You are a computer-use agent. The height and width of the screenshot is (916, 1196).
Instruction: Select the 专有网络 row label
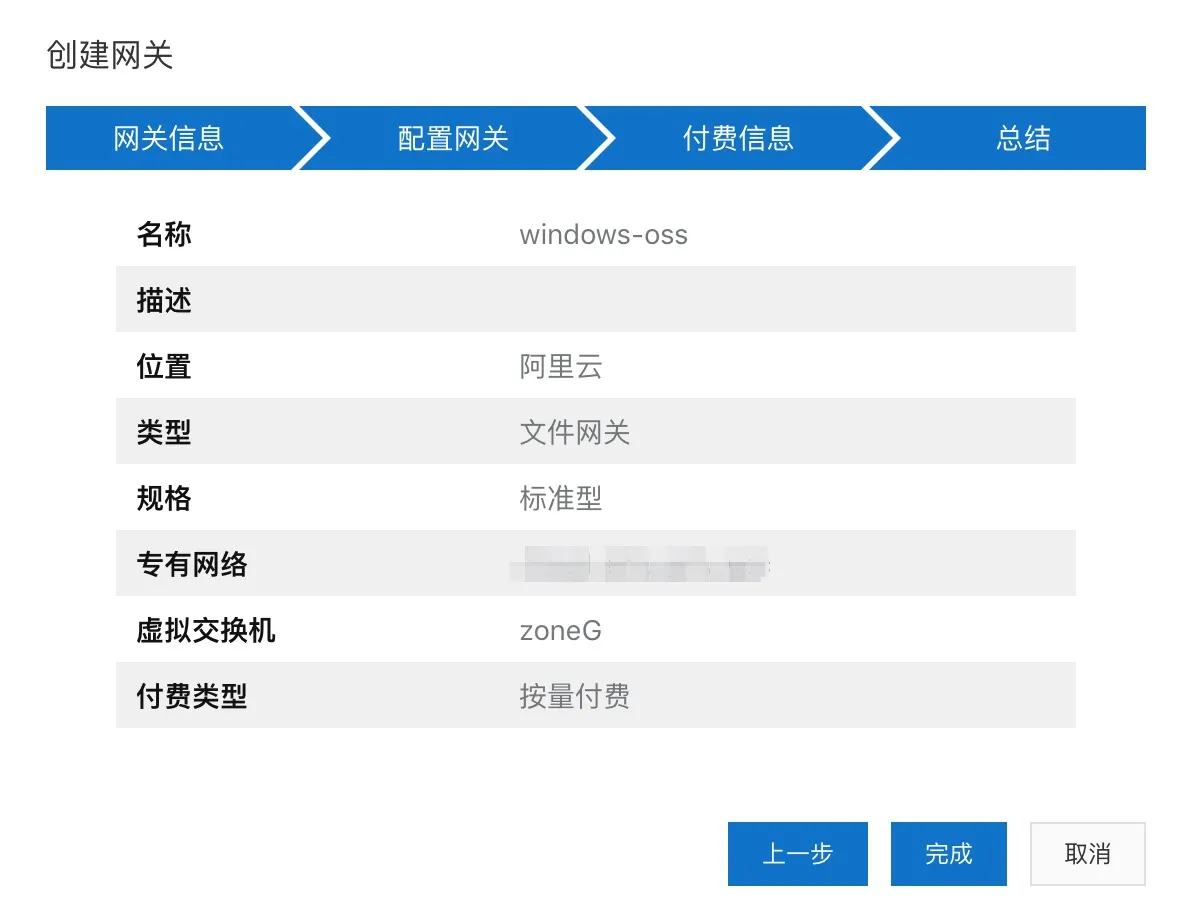[x=192, y=564]
